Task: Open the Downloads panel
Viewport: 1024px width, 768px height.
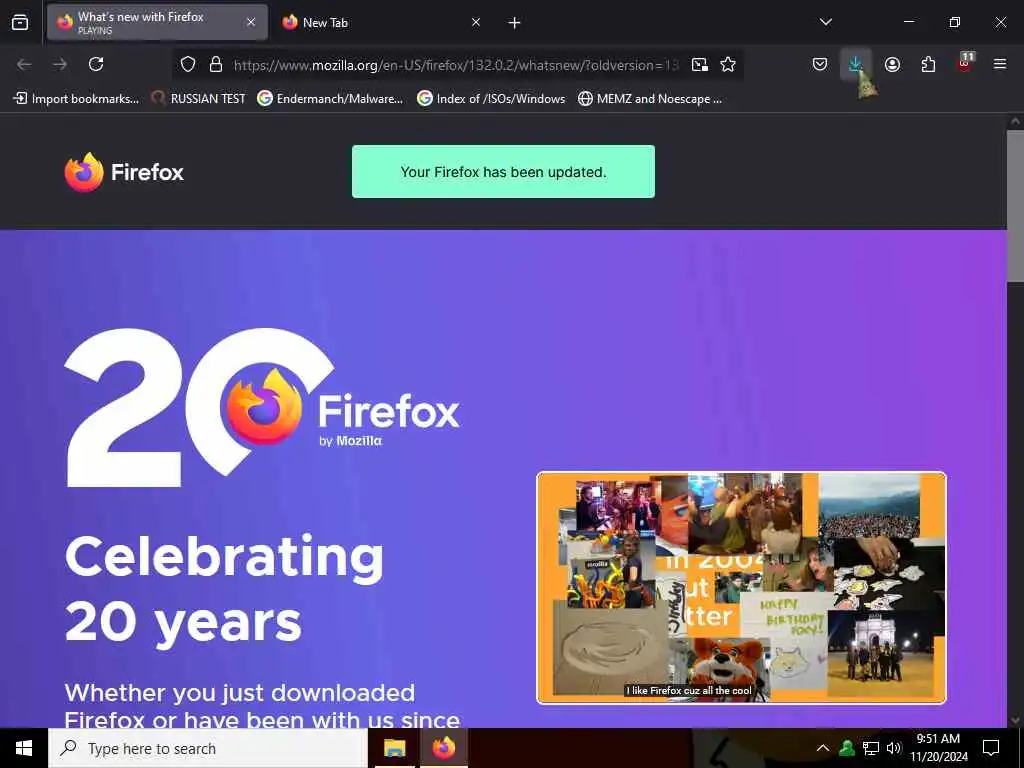Action: [856, 64]
